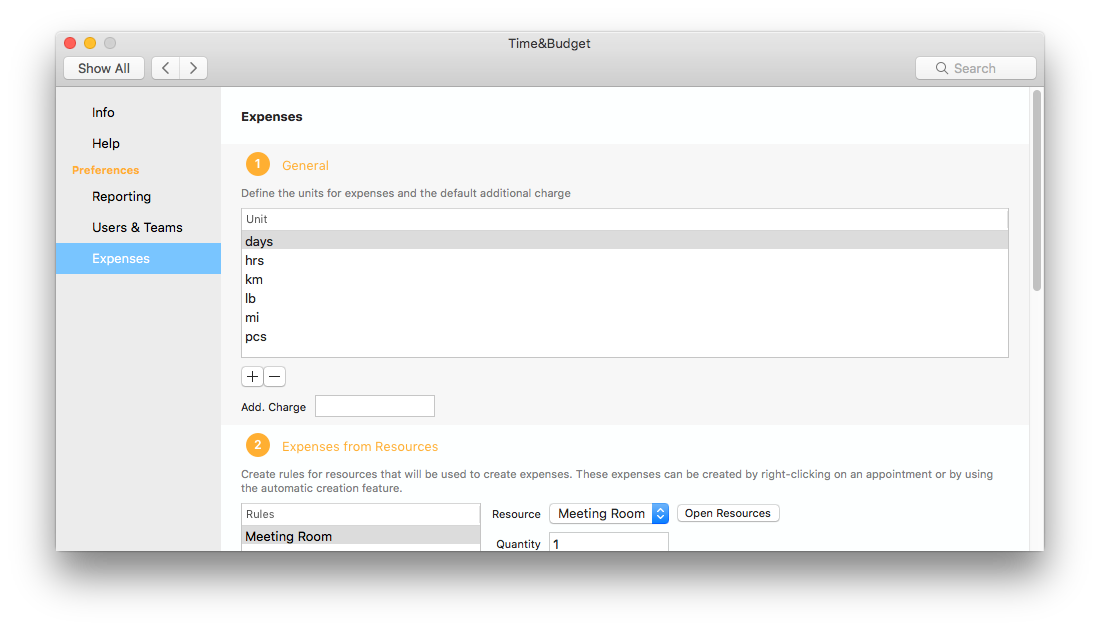Select the hrs unit row
Screen dimensions: 1100x631
tap(624, 260)
